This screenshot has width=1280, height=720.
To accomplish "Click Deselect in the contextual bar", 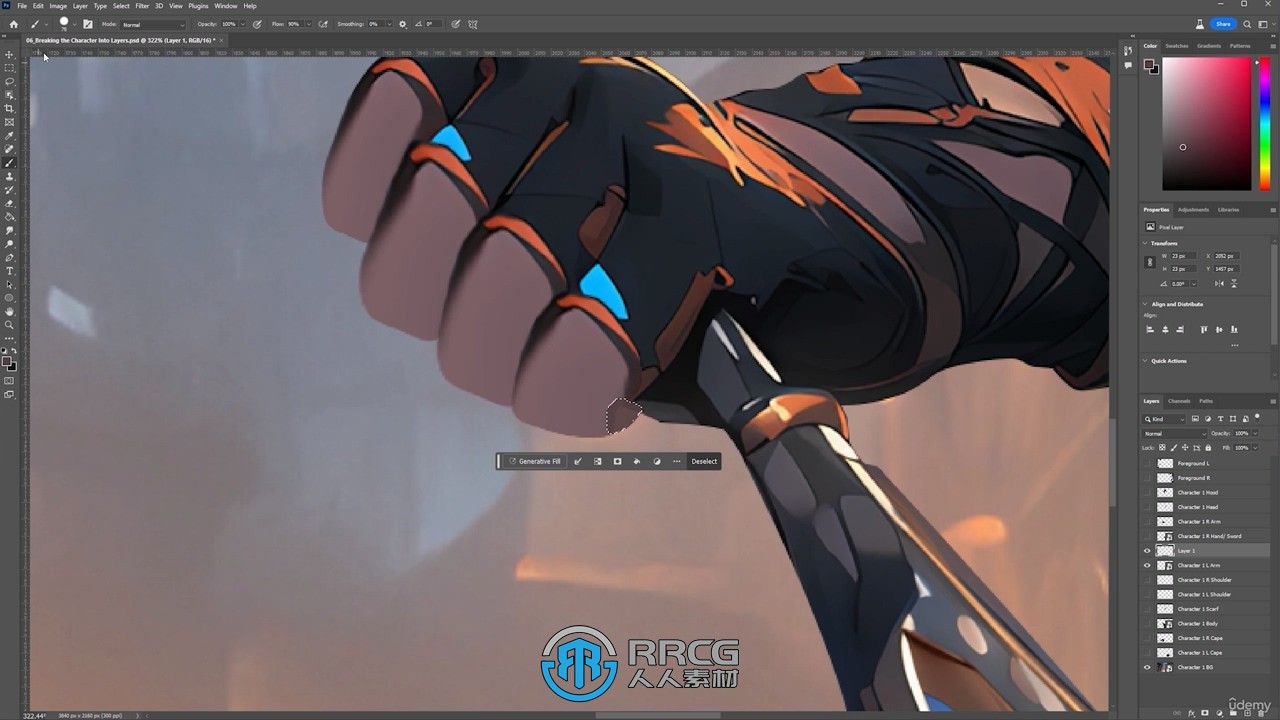I will pos(704,461).
